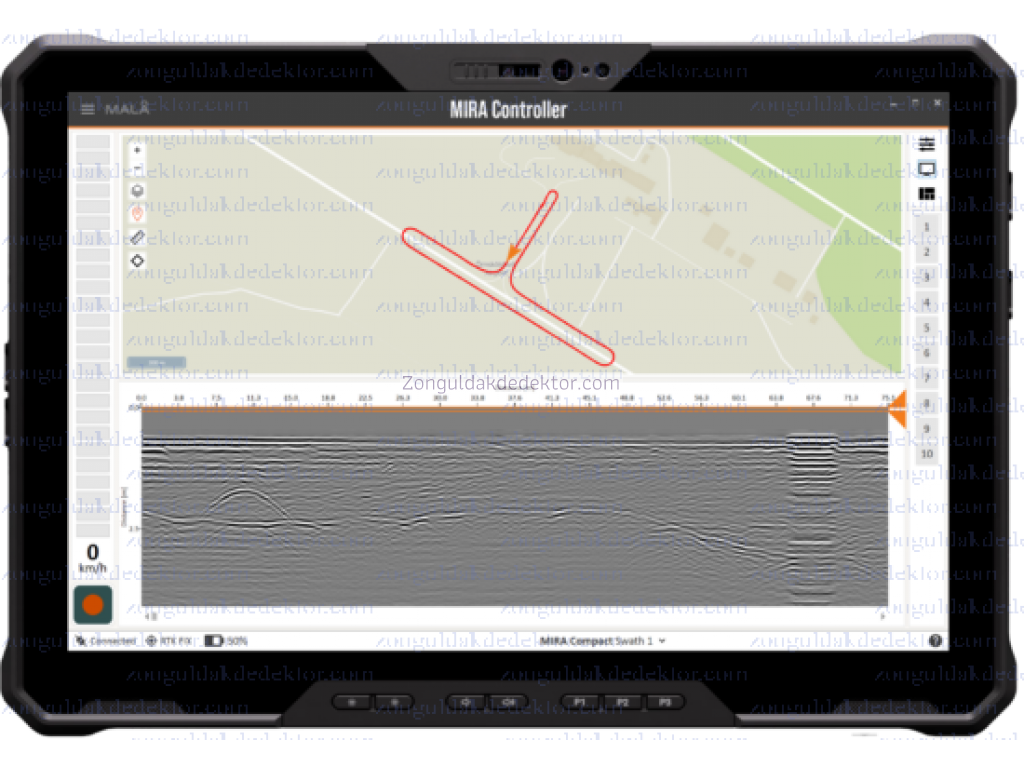Select channel 8 in the side list
The image size is (1024, 768).
tap(926, 404)
